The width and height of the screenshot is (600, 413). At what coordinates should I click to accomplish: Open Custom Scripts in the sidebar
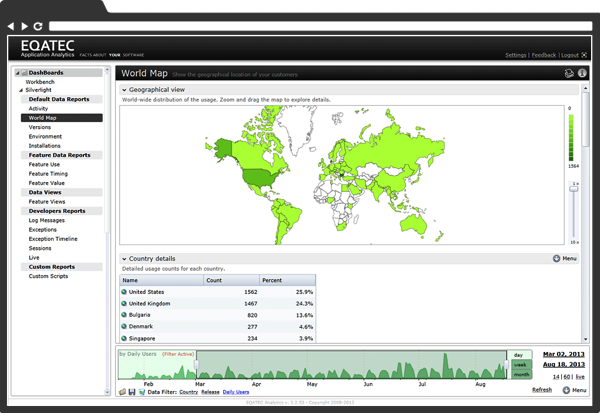49,276
